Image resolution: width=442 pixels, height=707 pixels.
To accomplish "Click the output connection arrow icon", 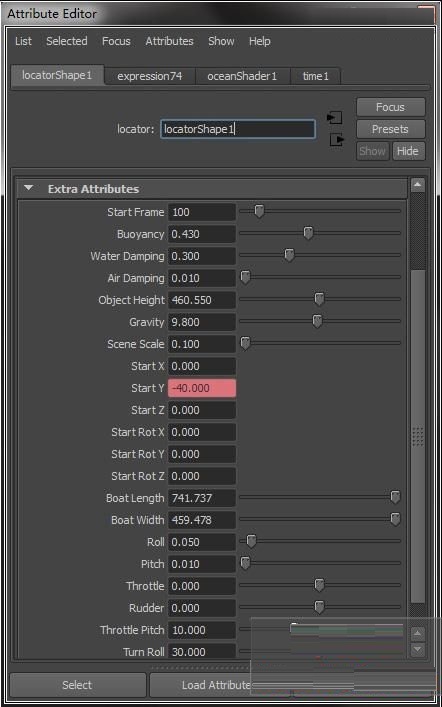I will (x=336, y=140).
